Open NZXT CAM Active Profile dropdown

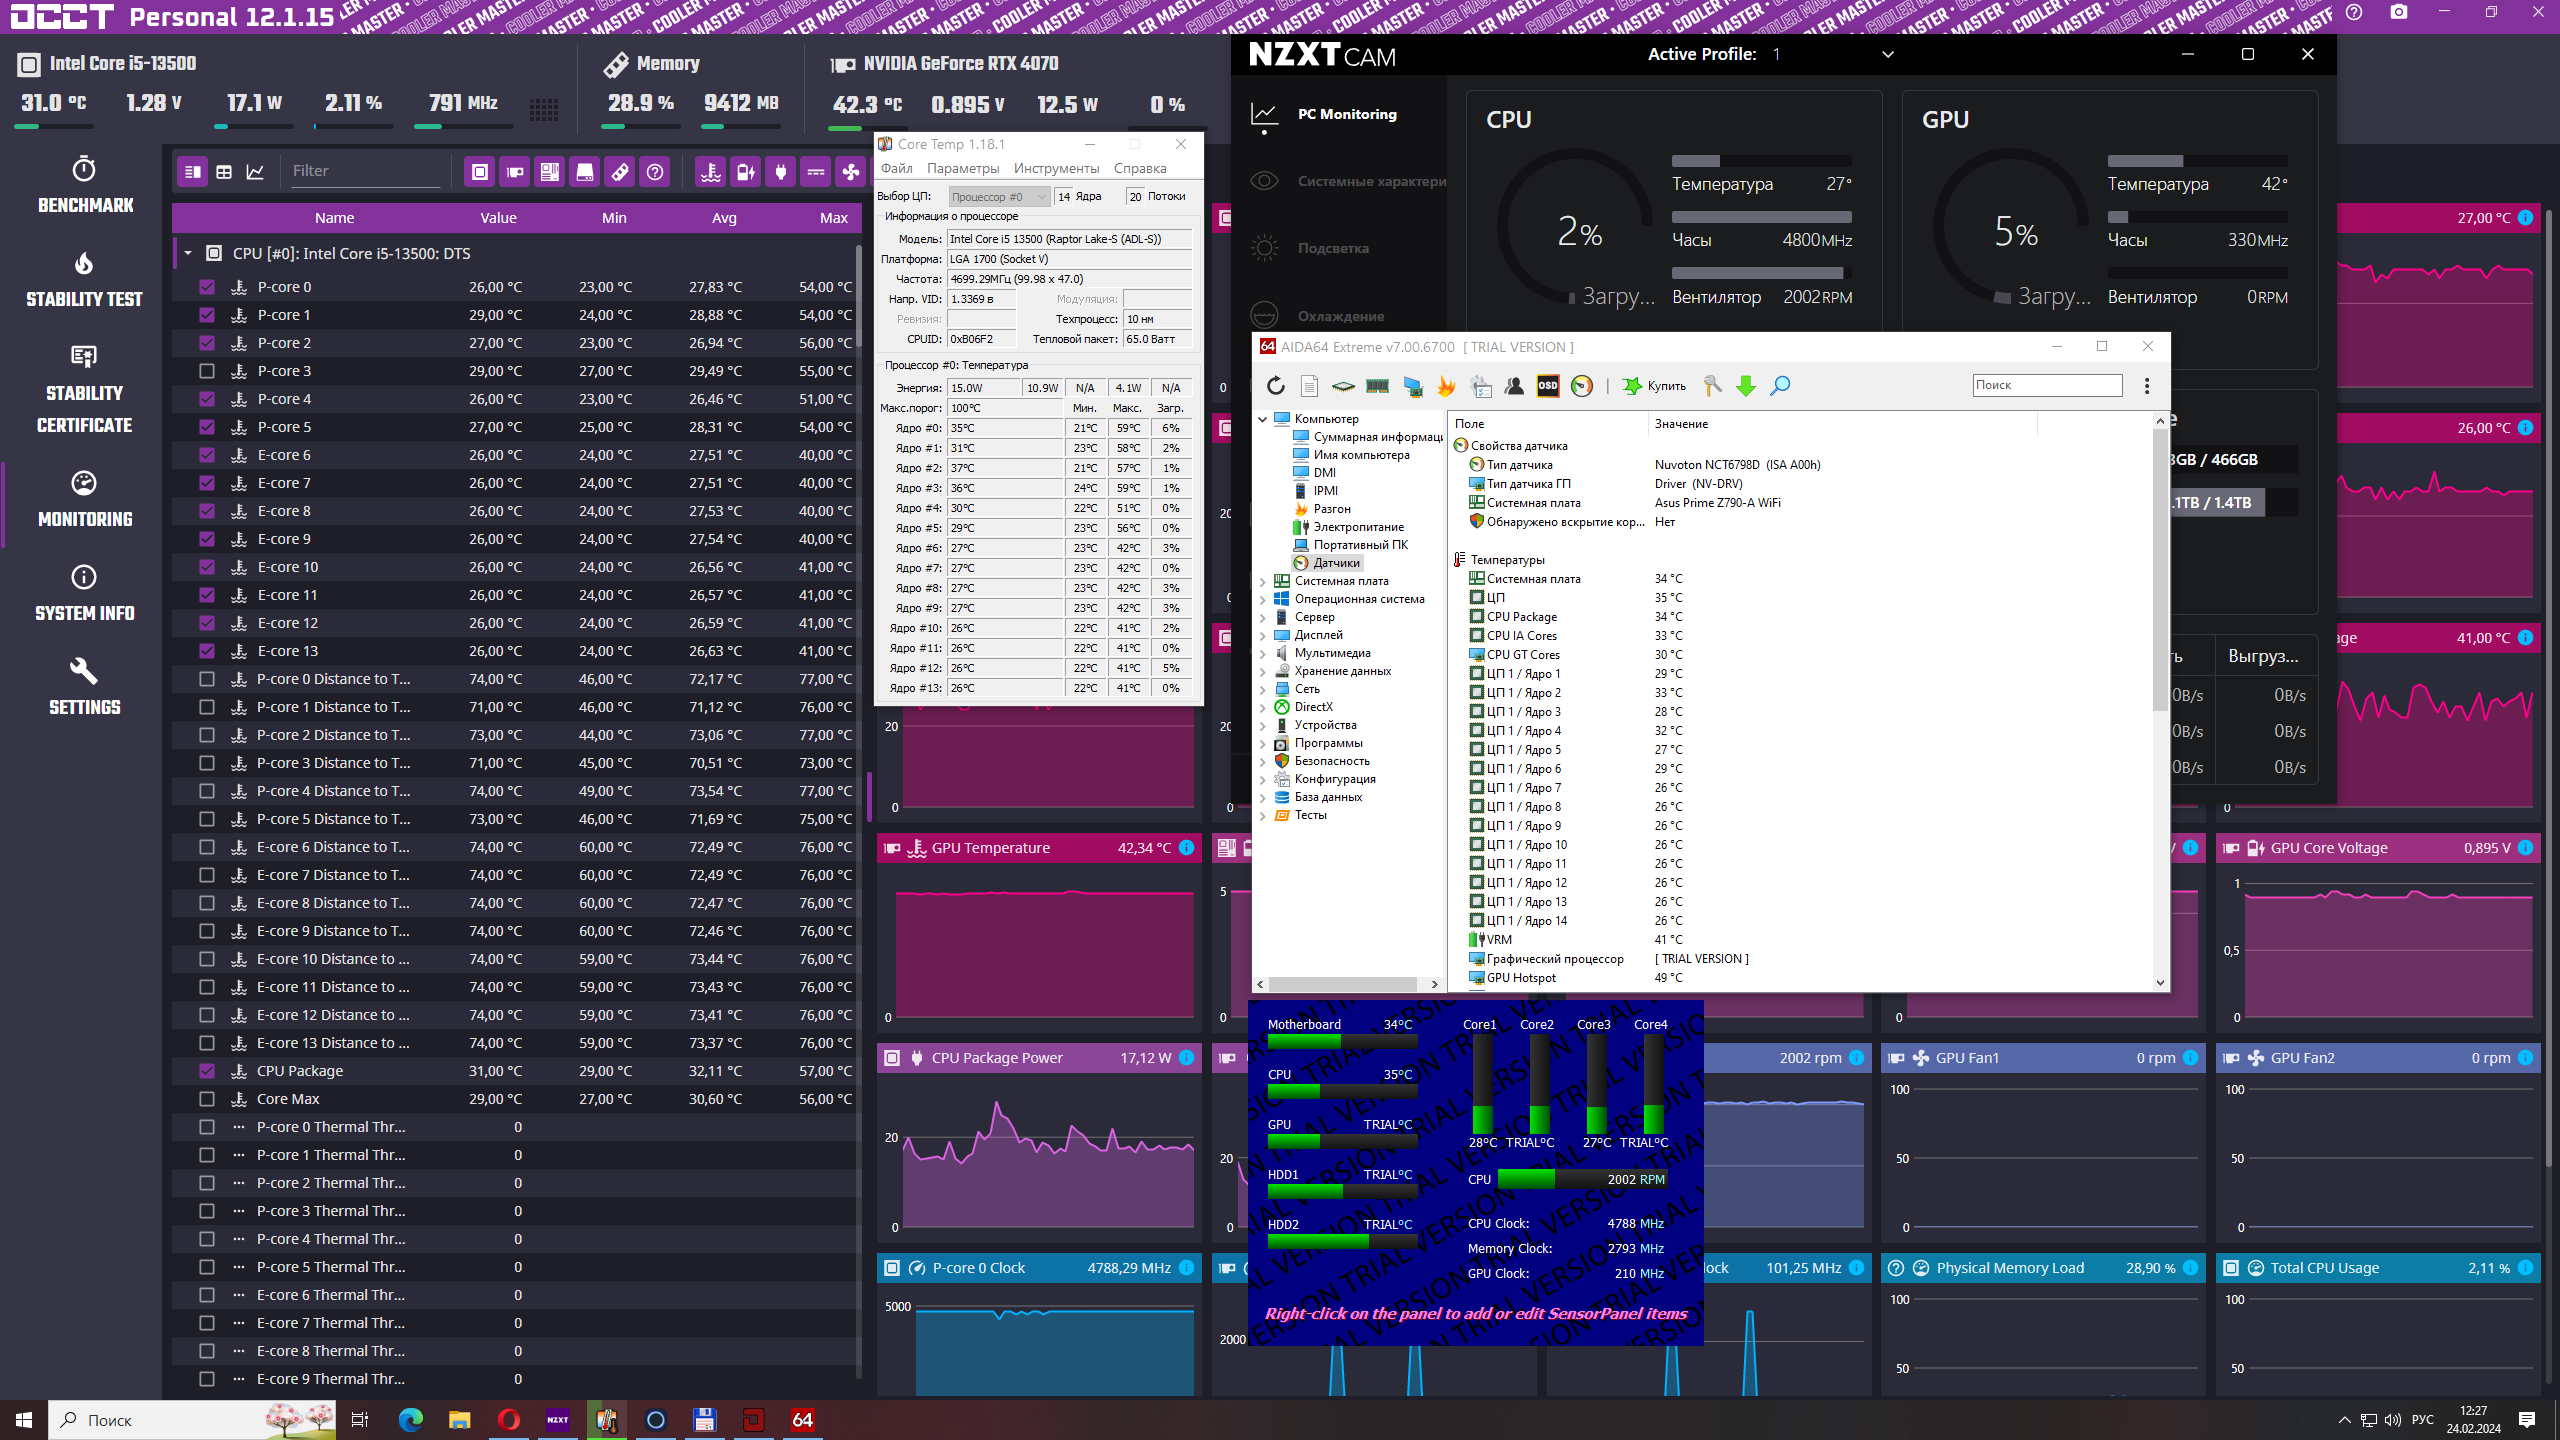click(1887, 55)
